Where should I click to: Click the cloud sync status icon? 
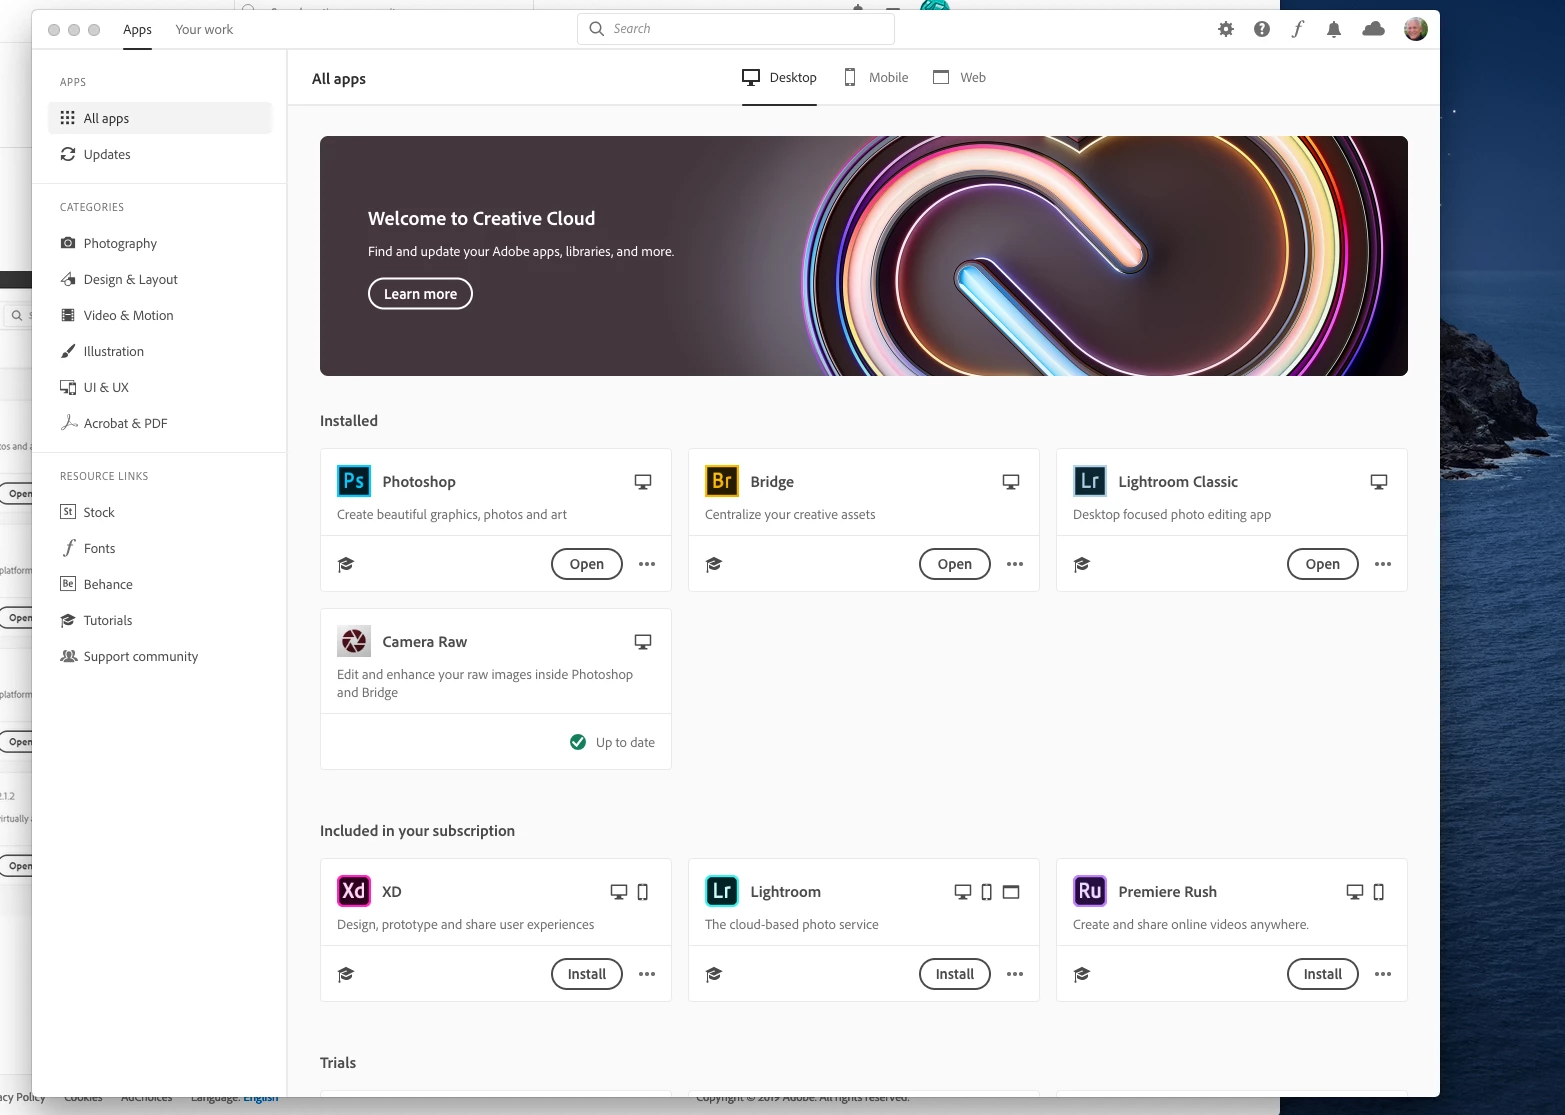point(1374,29)
